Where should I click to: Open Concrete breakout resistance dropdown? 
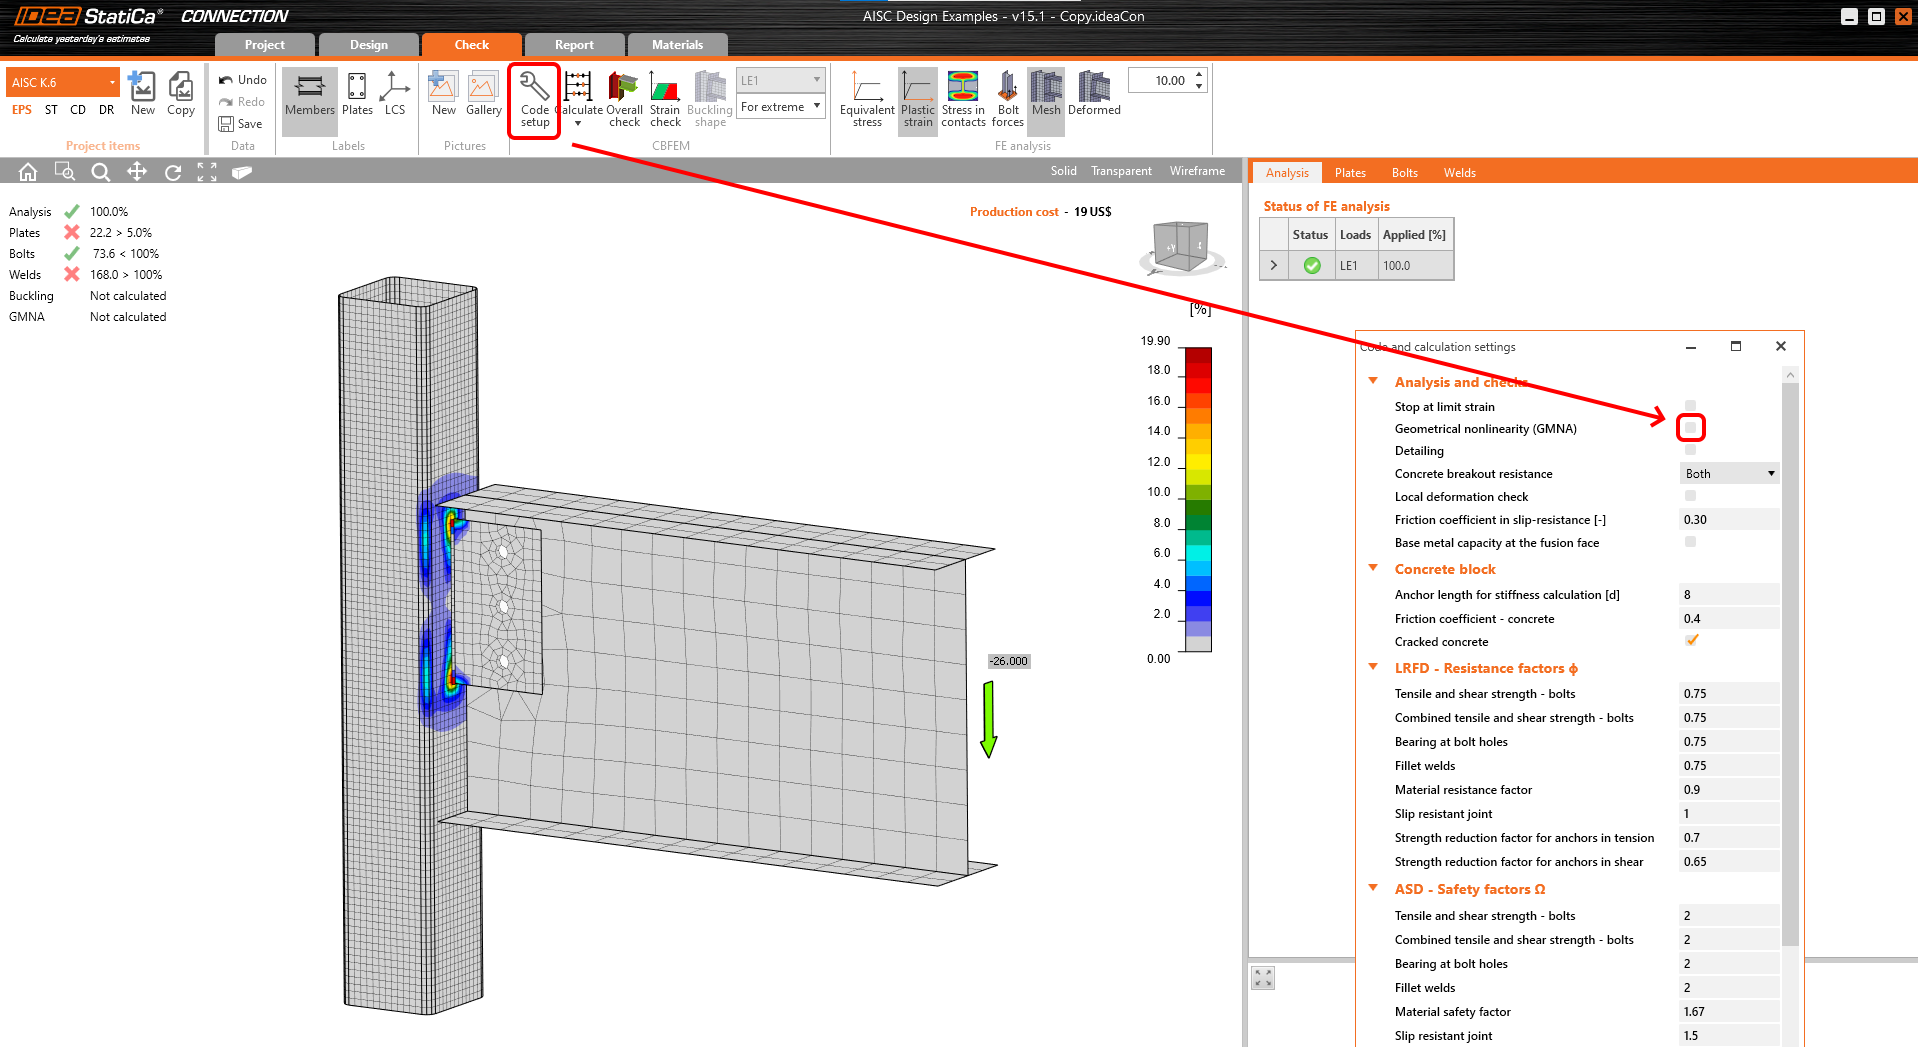coord(1729,474)
